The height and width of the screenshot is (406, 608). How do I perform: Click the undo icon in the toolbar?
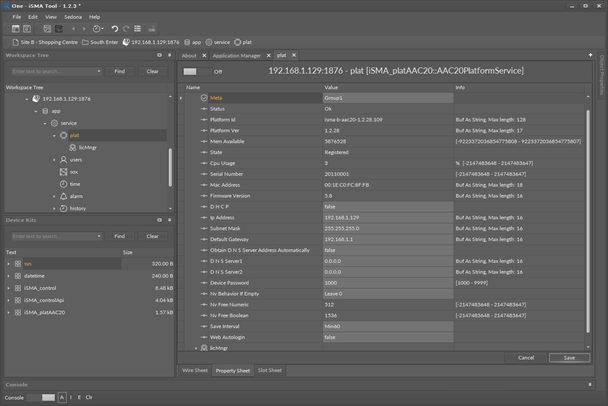click(x=113, y=29)
